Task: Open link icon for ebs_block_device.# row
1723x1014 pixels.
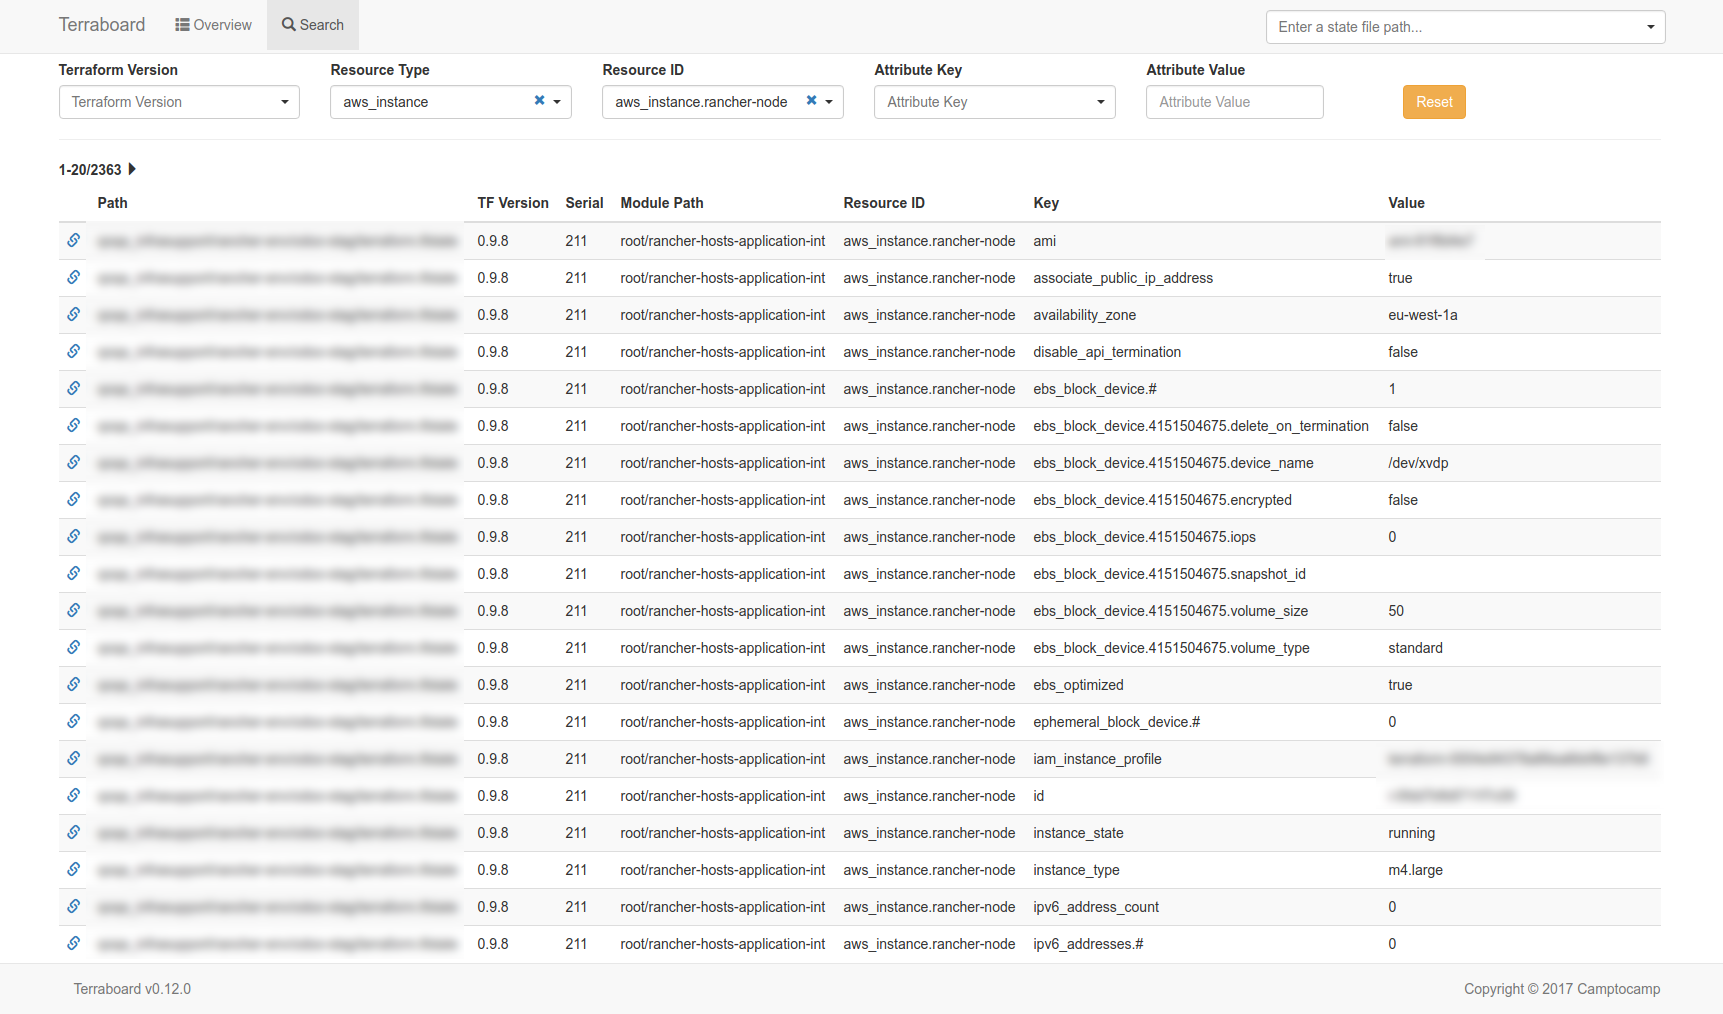Action: tap(73, 388)
